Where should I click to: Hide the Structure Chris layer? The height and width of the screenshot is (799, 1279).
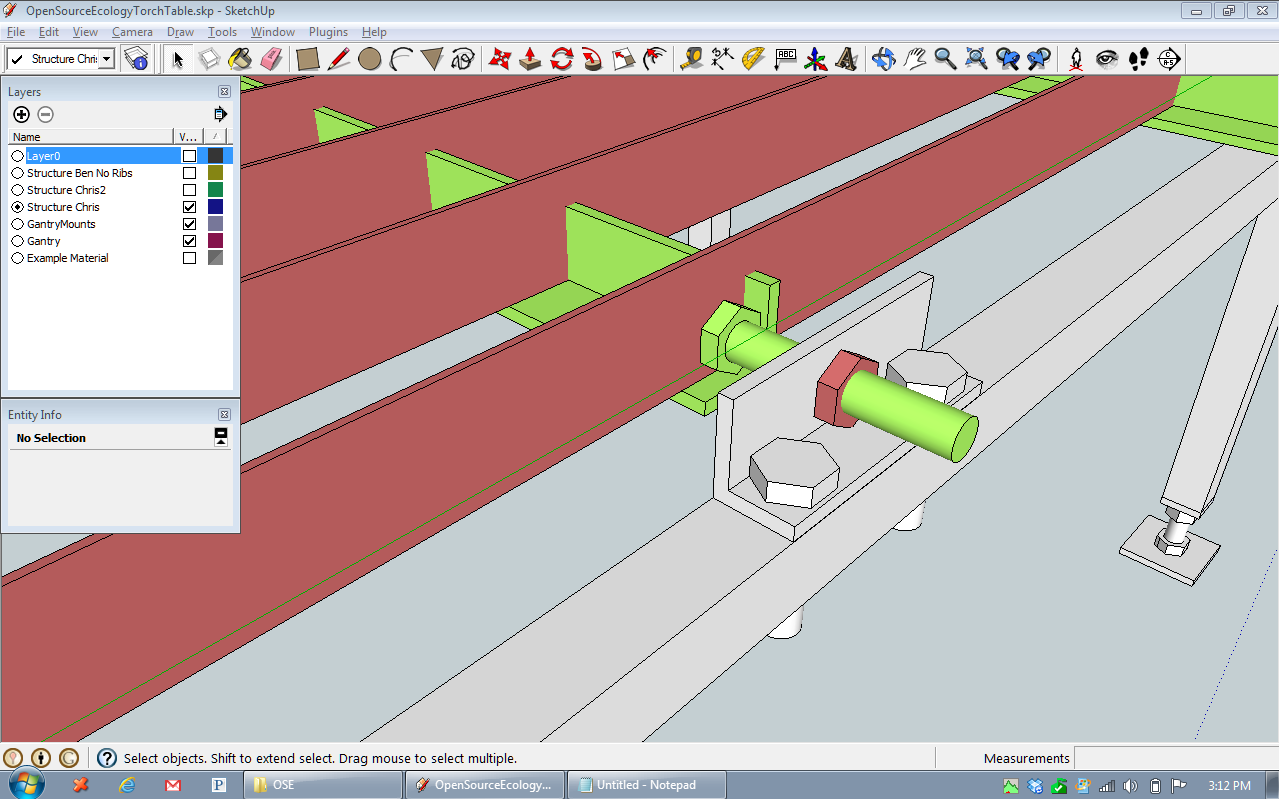coord(189,207)
